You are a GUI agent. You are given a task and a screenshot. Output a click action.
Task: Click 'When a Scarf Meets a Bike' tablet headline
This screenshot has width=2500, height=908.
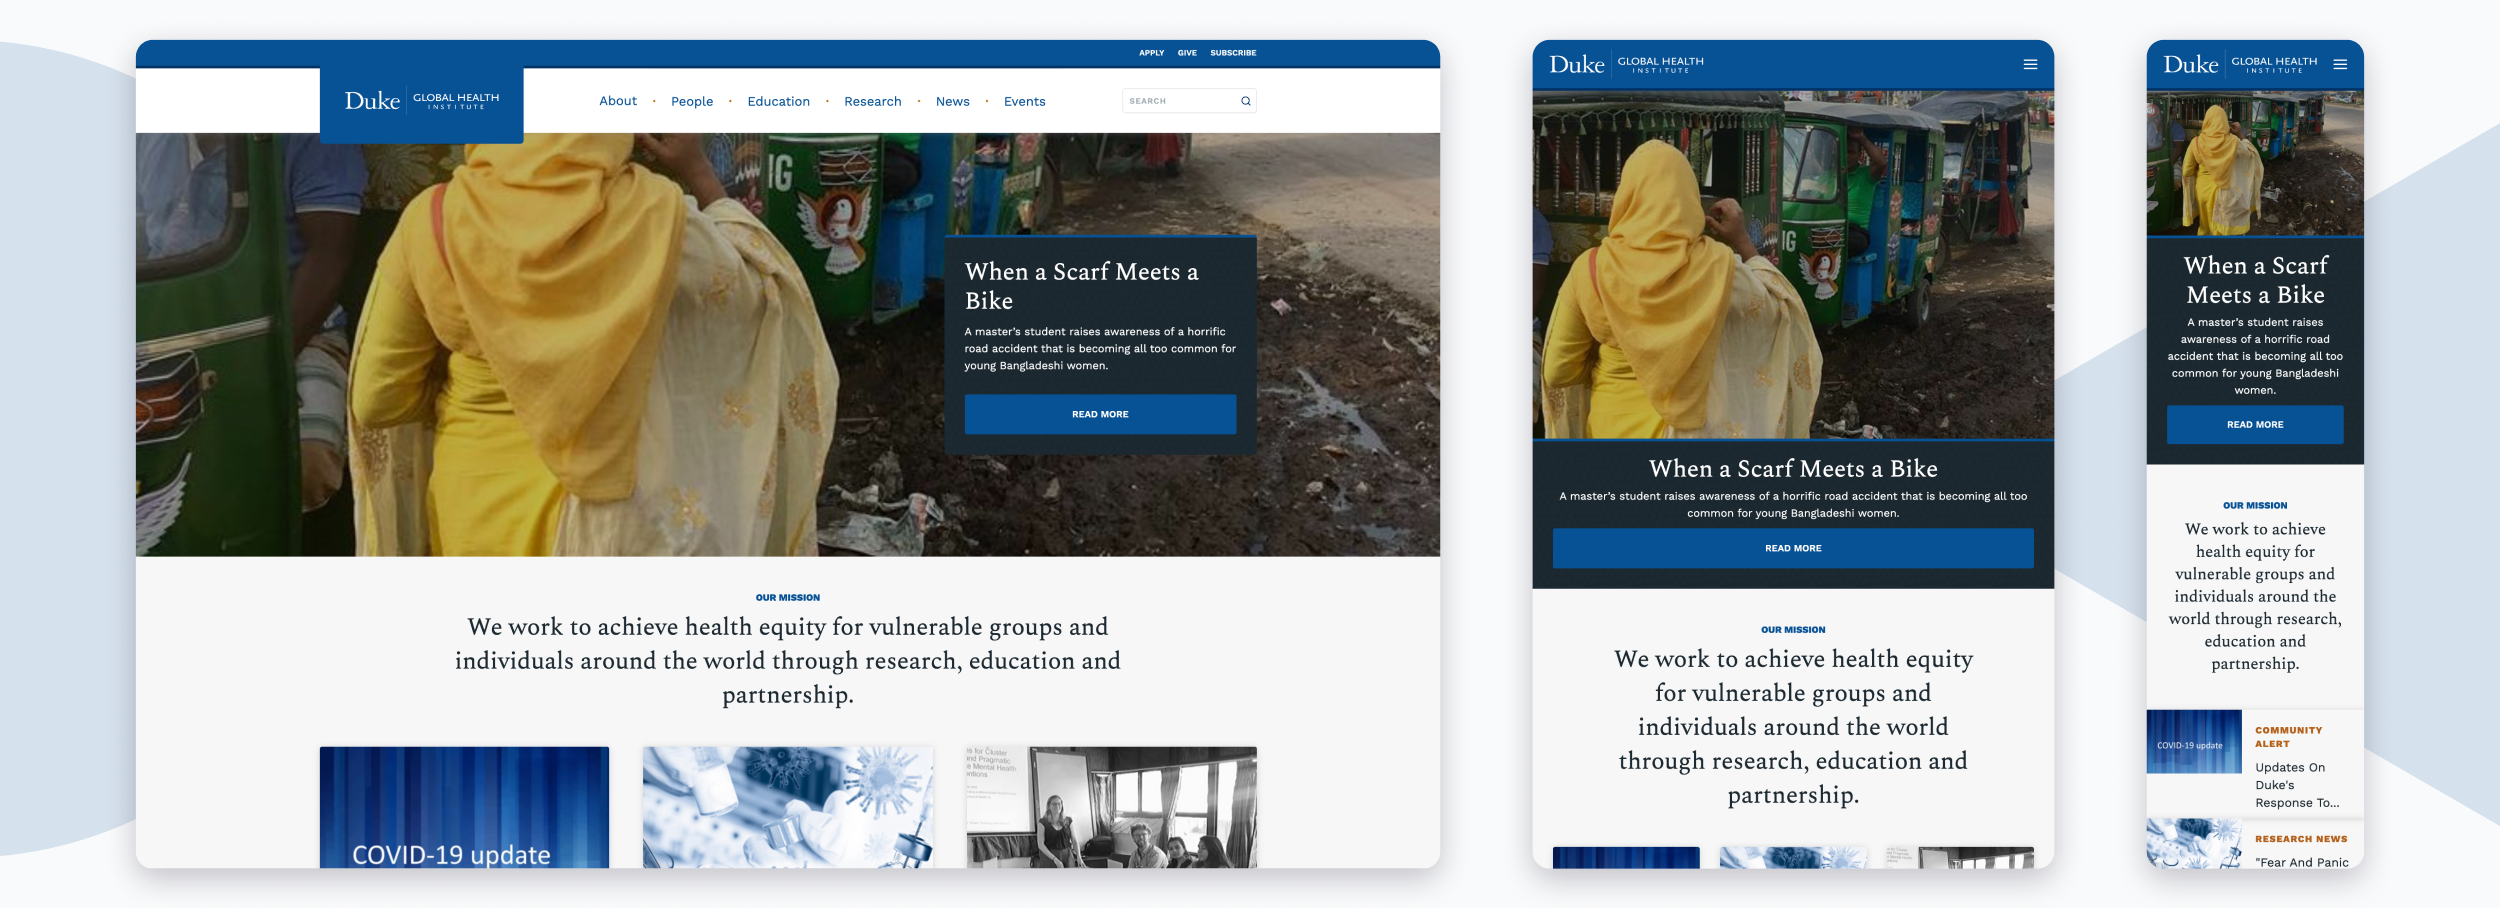tap(1793, 468)
